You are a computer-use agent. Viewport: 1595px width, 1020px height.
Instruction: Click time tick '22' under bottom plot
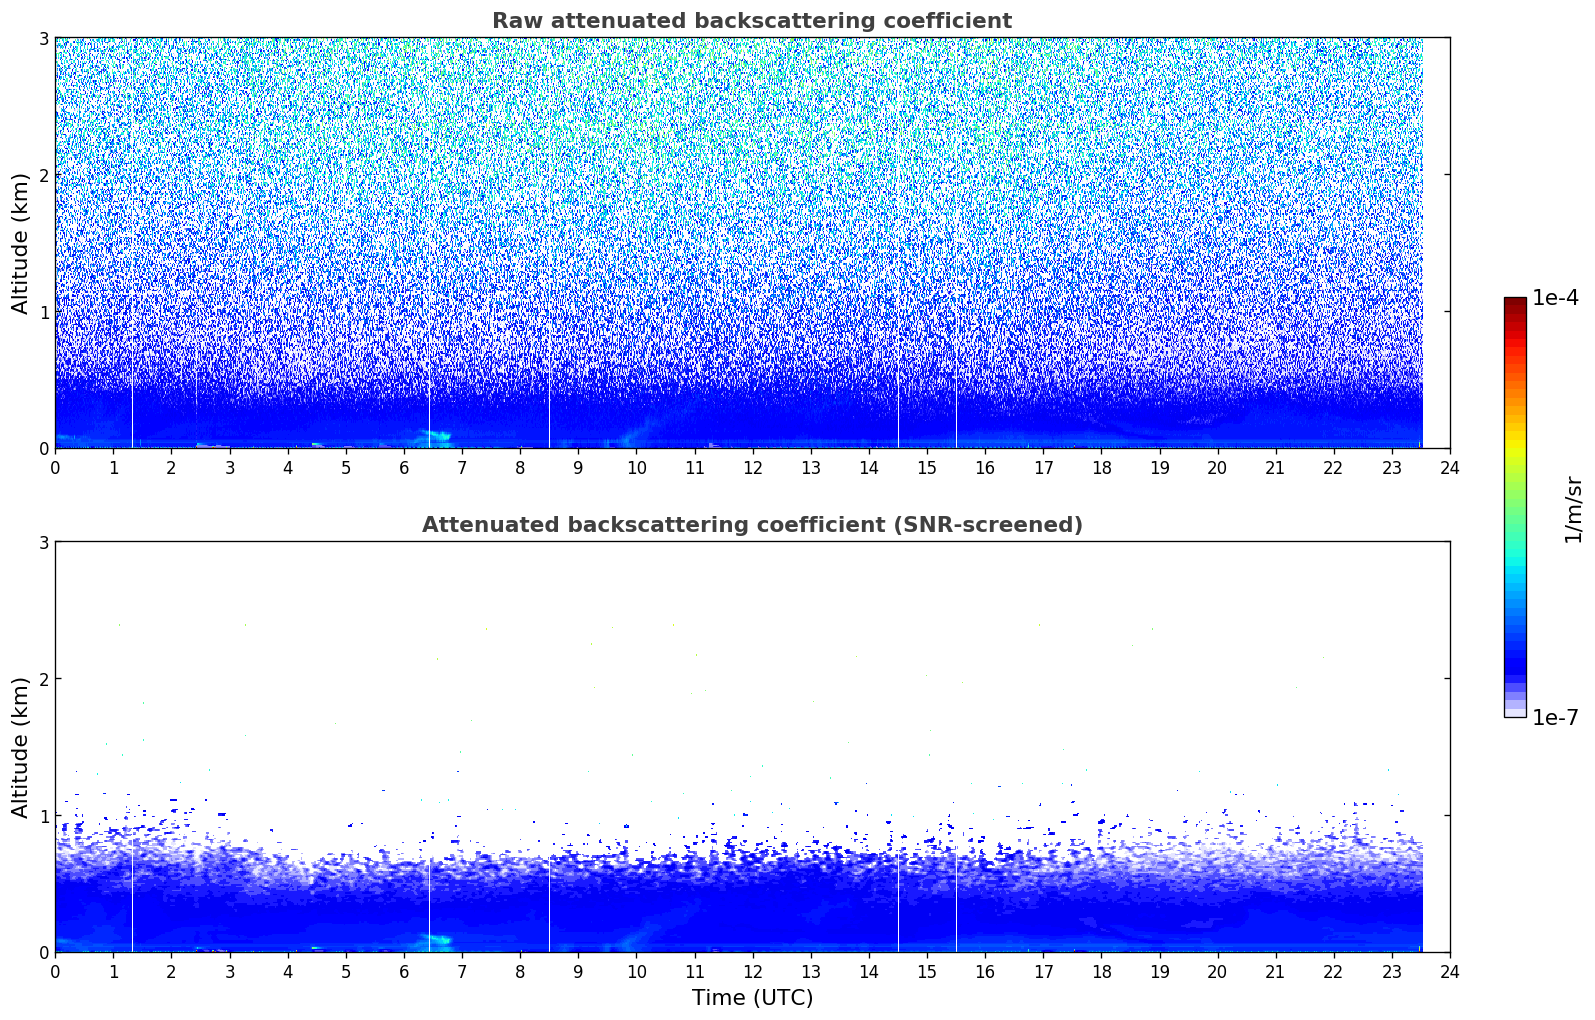tap(1334, 971)
